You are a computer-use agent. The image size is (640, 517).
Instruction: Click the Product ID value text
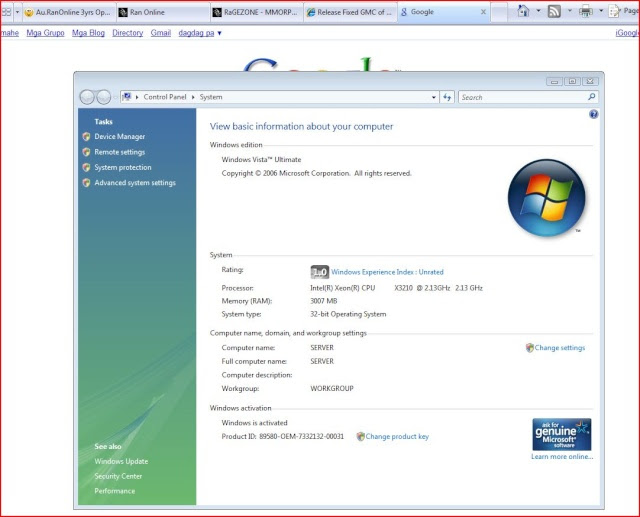click(301, 437)
